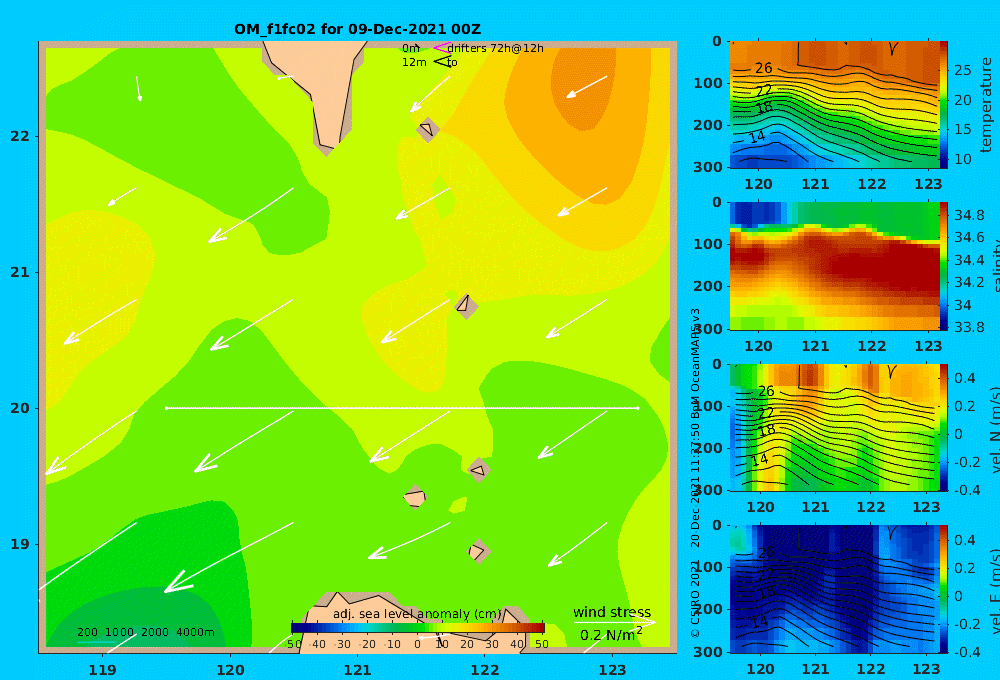Image resolution: width=1000 pixels, height=680 pixels.
Task: Click the '10' tick on temperature color bar
Action: pos(962,159)
